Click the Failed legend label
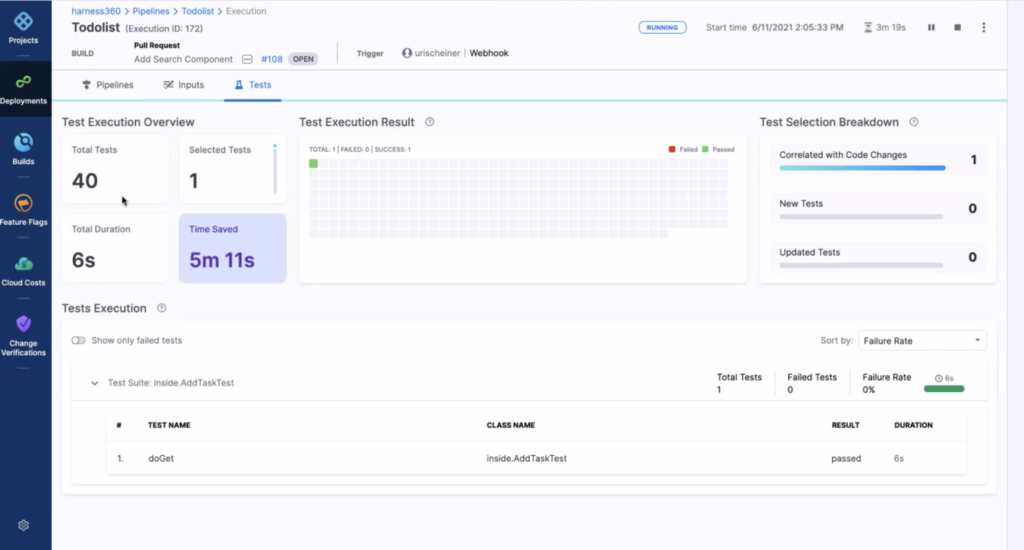Viewport: 1024px width, 550px height. pos(688,150)
